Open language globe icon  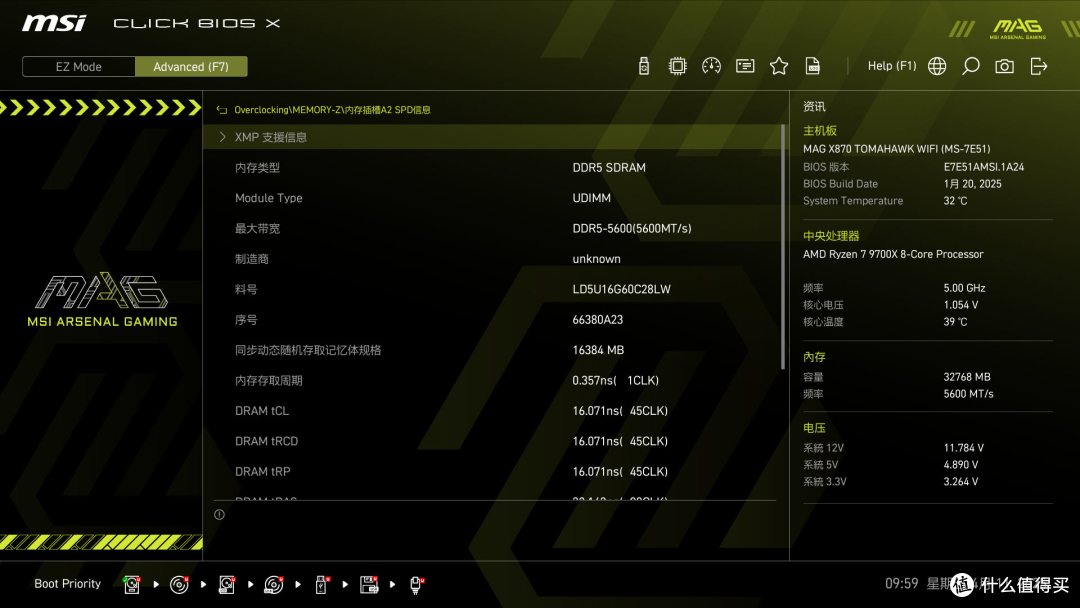[937, 66]
